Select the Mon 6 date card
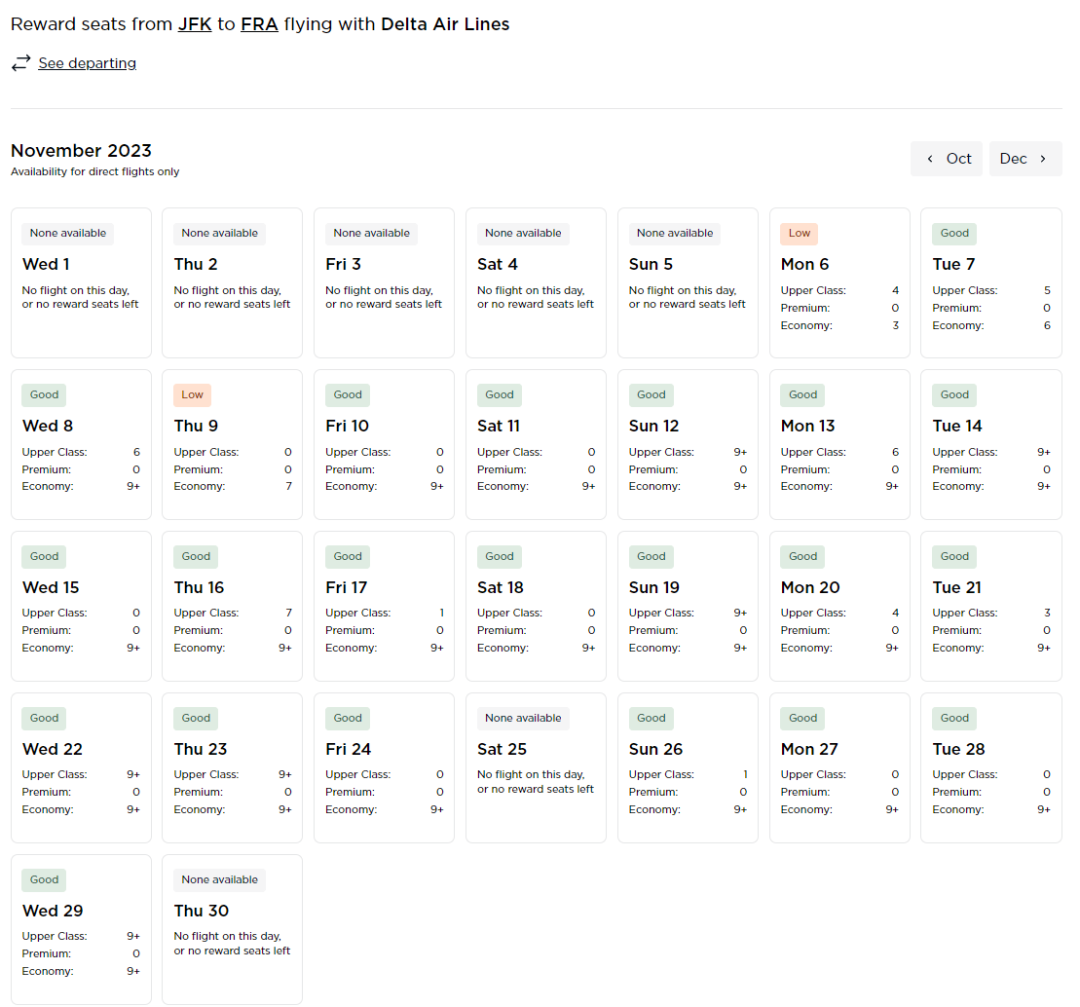The height and width of the screenshot is (1007, 1080). [x=839, y=283]
